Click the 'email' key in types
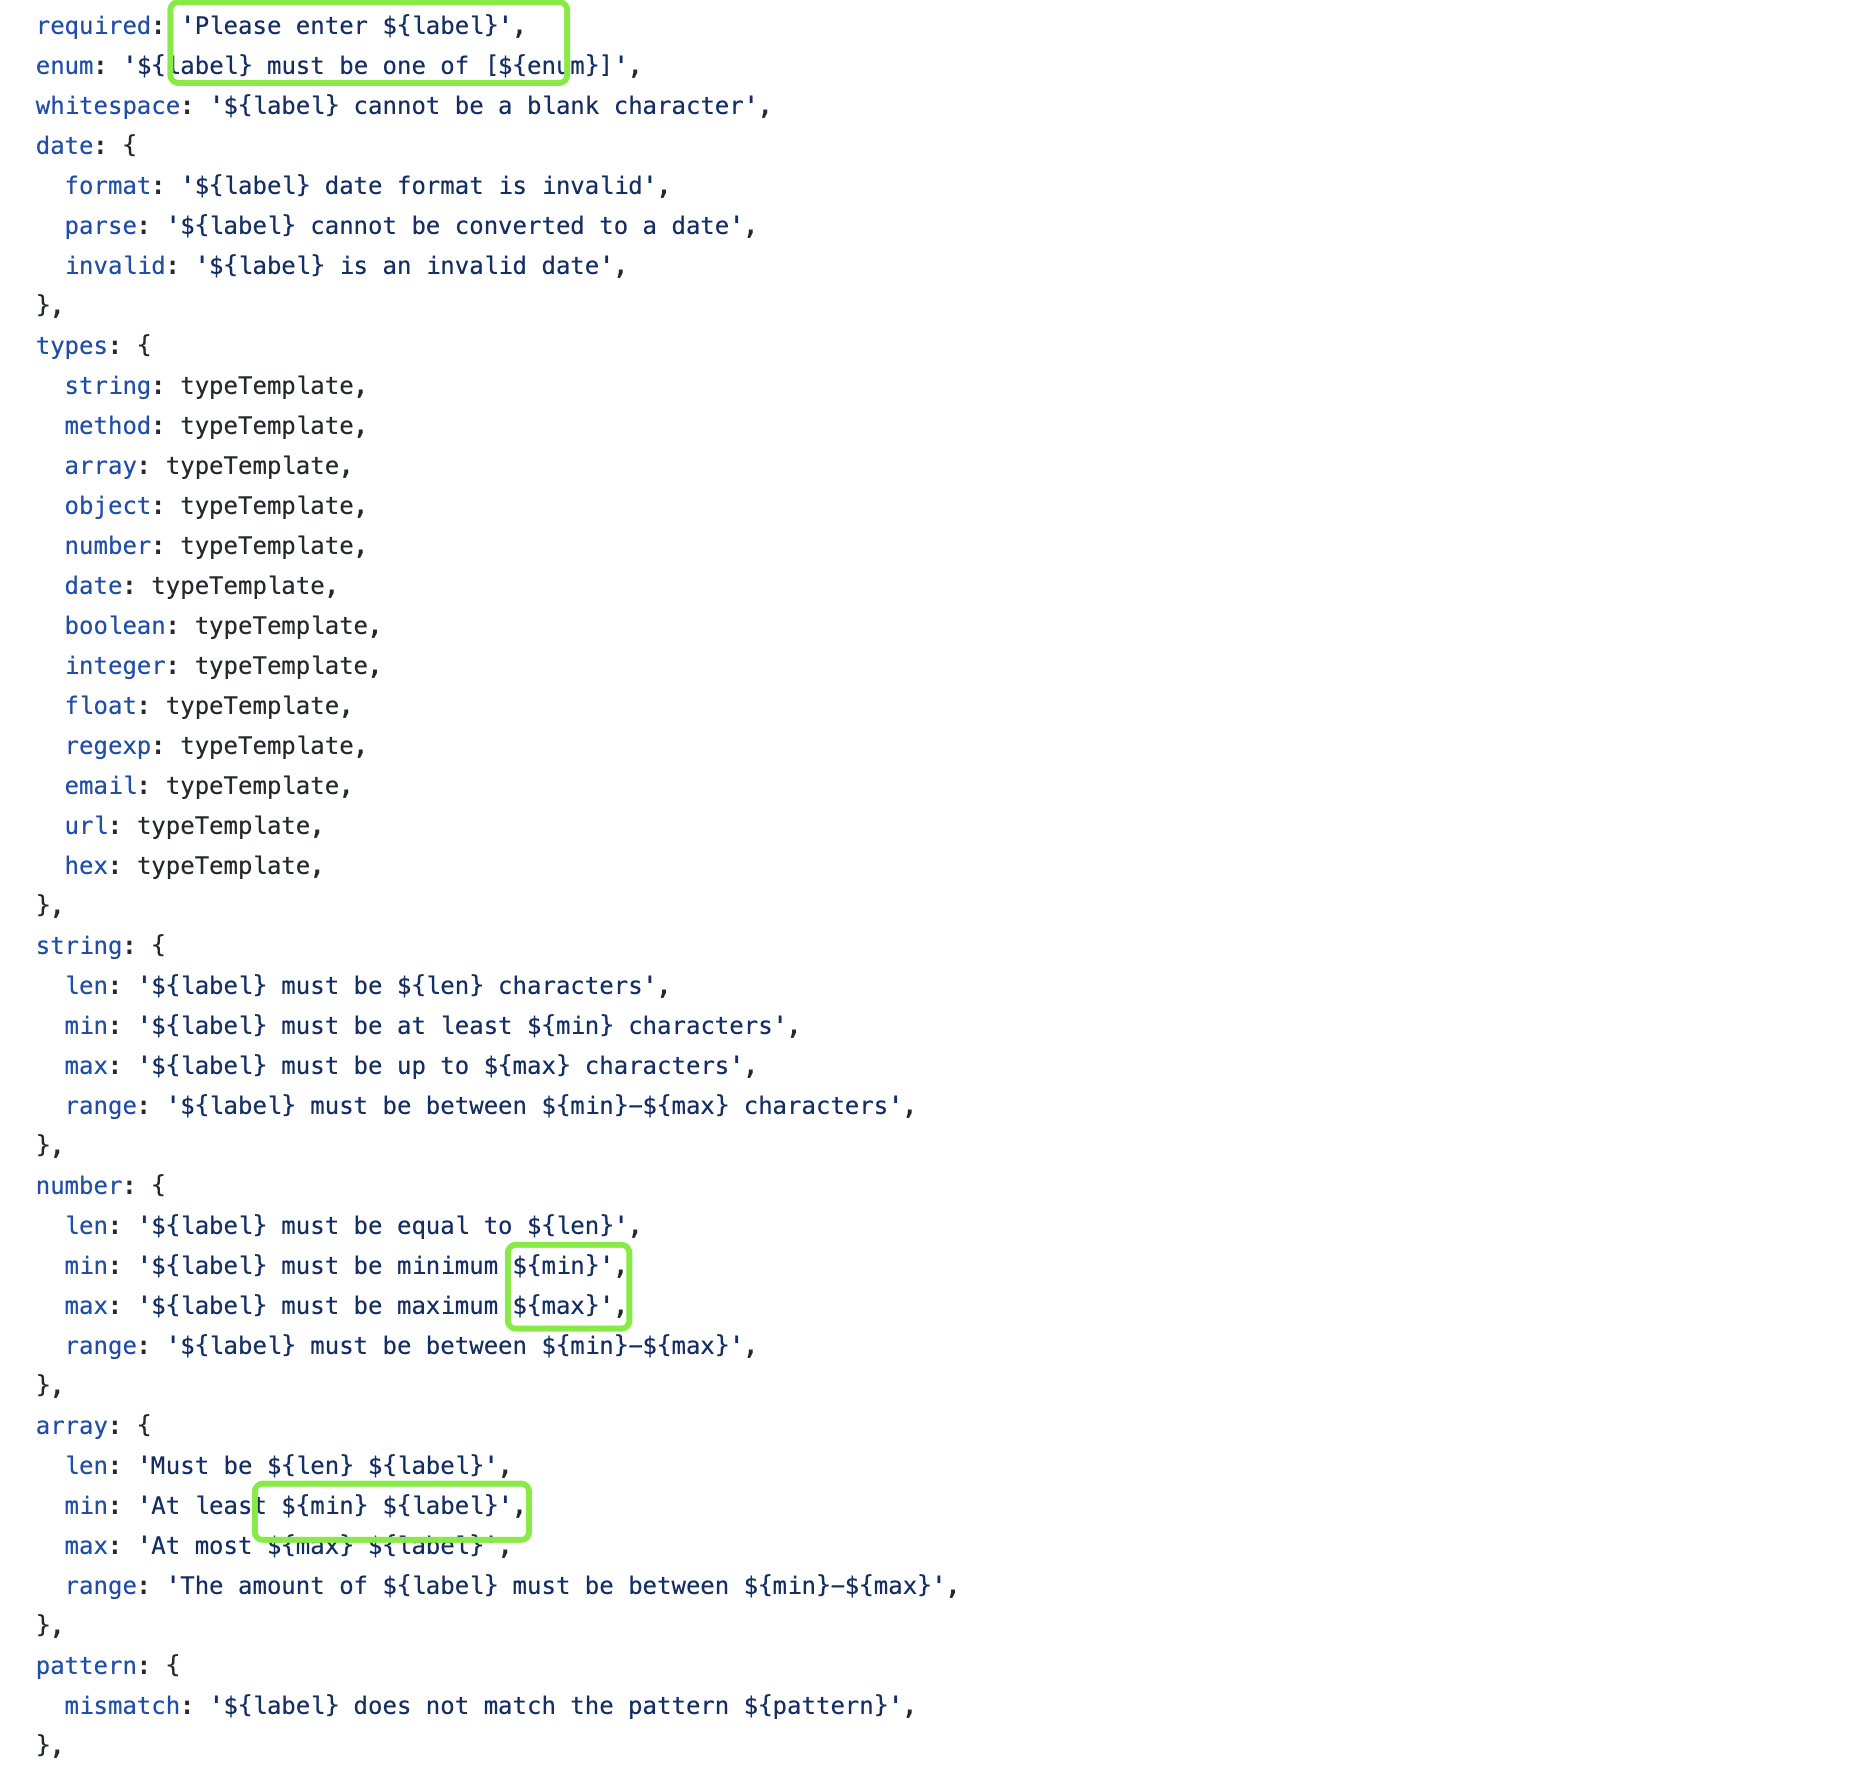The height and width of the screenshot is (1766, 1862). [x=100, y=786]
